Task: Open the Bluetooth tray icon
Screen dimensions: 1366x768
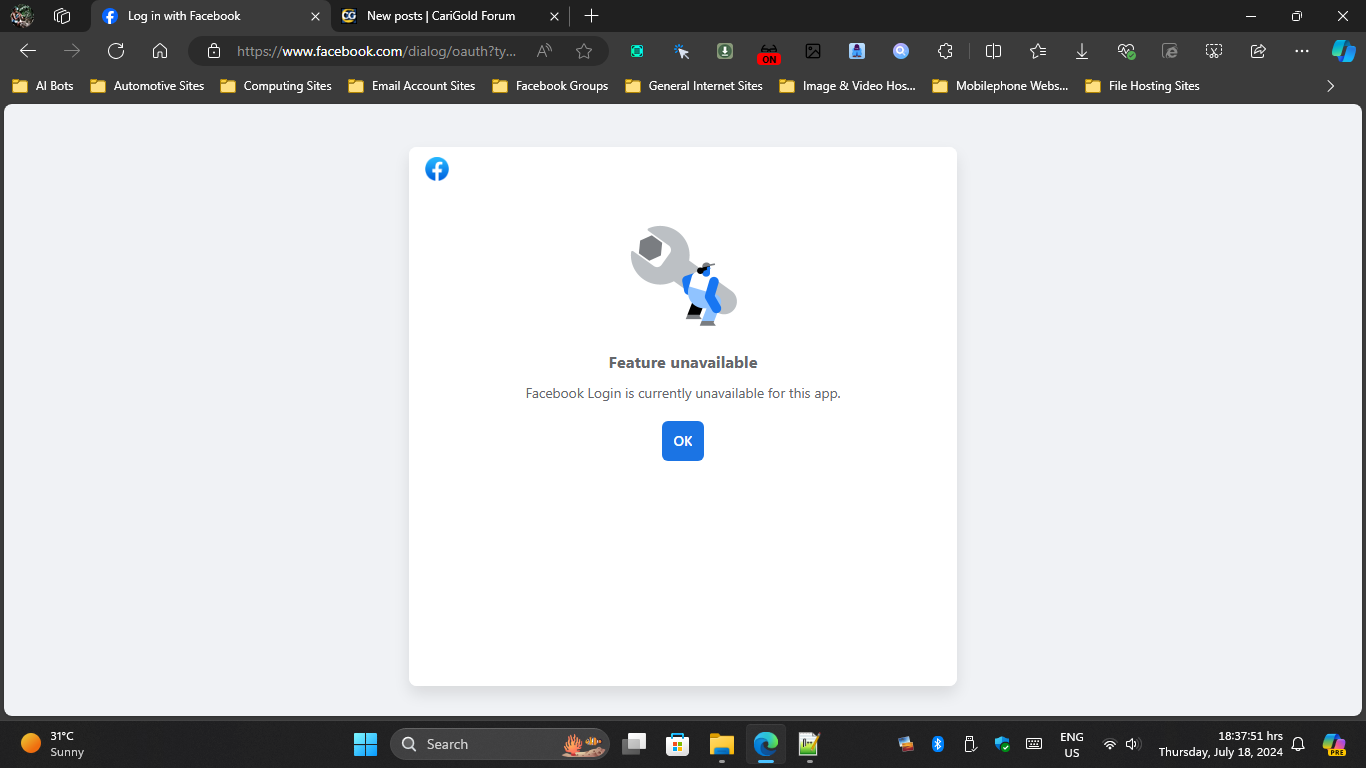Action: coord(938,744)
